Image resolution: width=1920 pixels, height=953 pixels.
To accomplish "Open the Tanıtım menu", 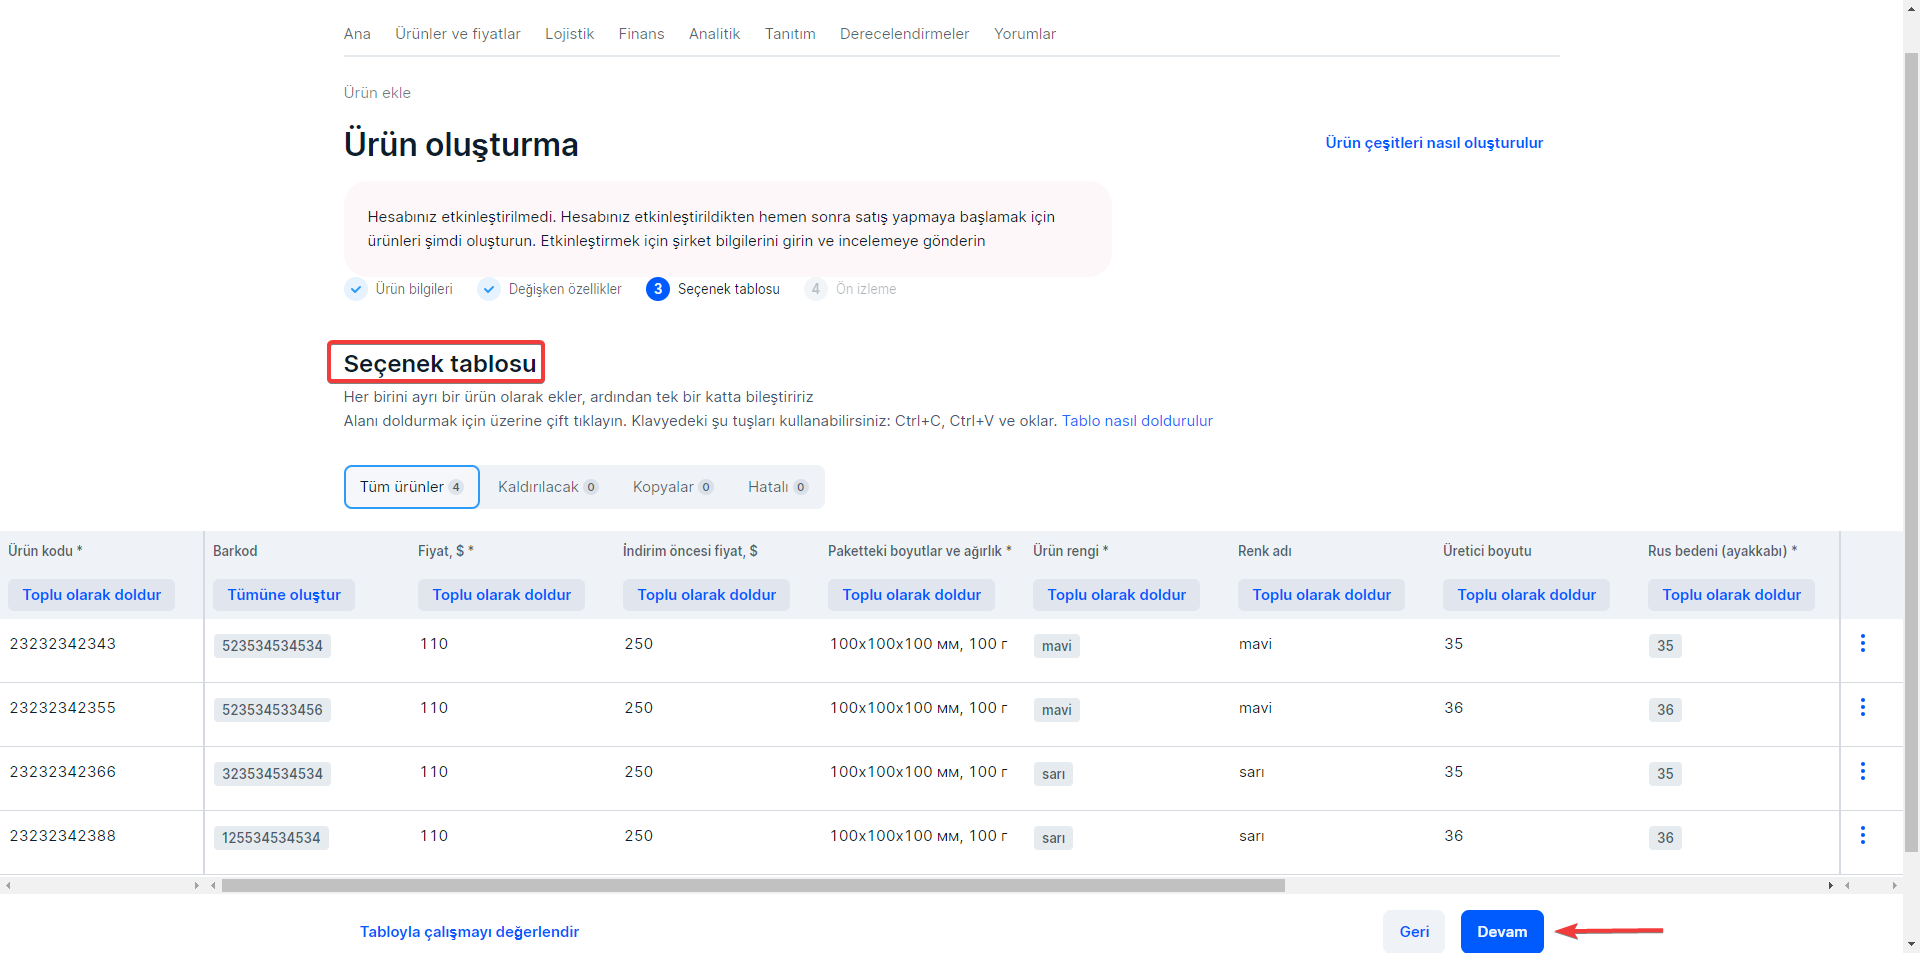I will point(790,34).
